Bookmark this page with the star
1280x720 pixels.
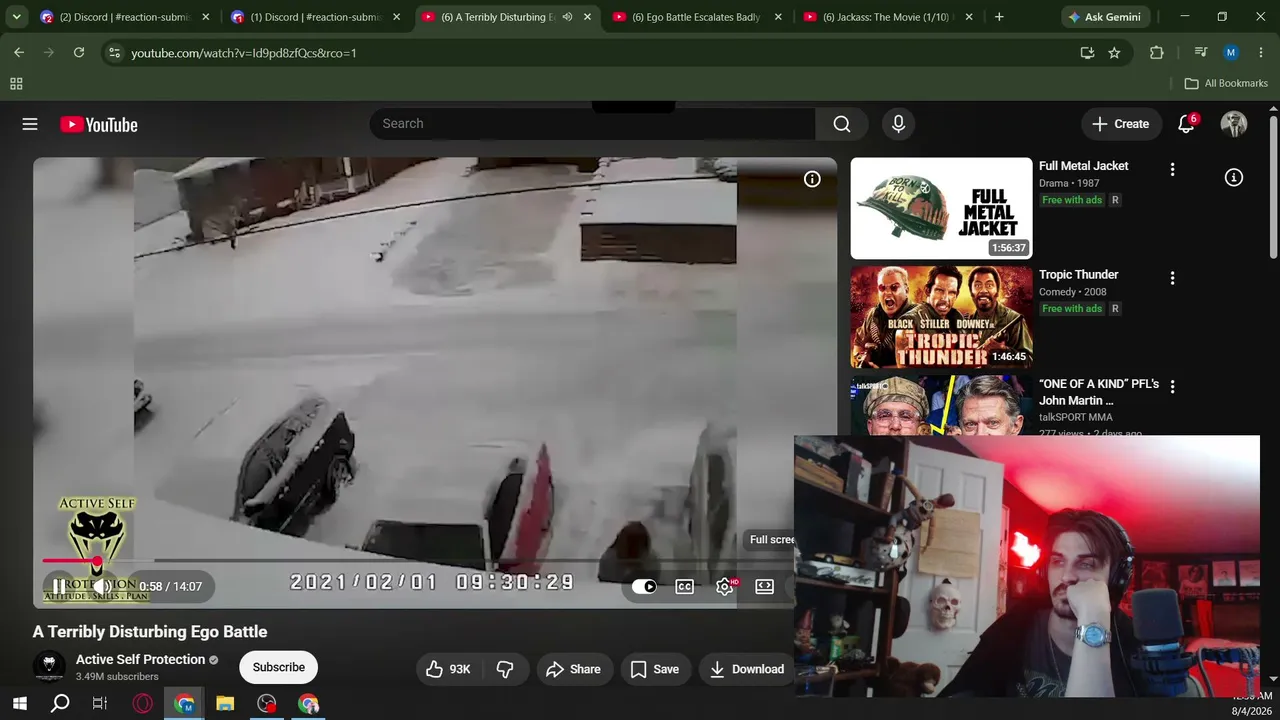(1114, 53)
